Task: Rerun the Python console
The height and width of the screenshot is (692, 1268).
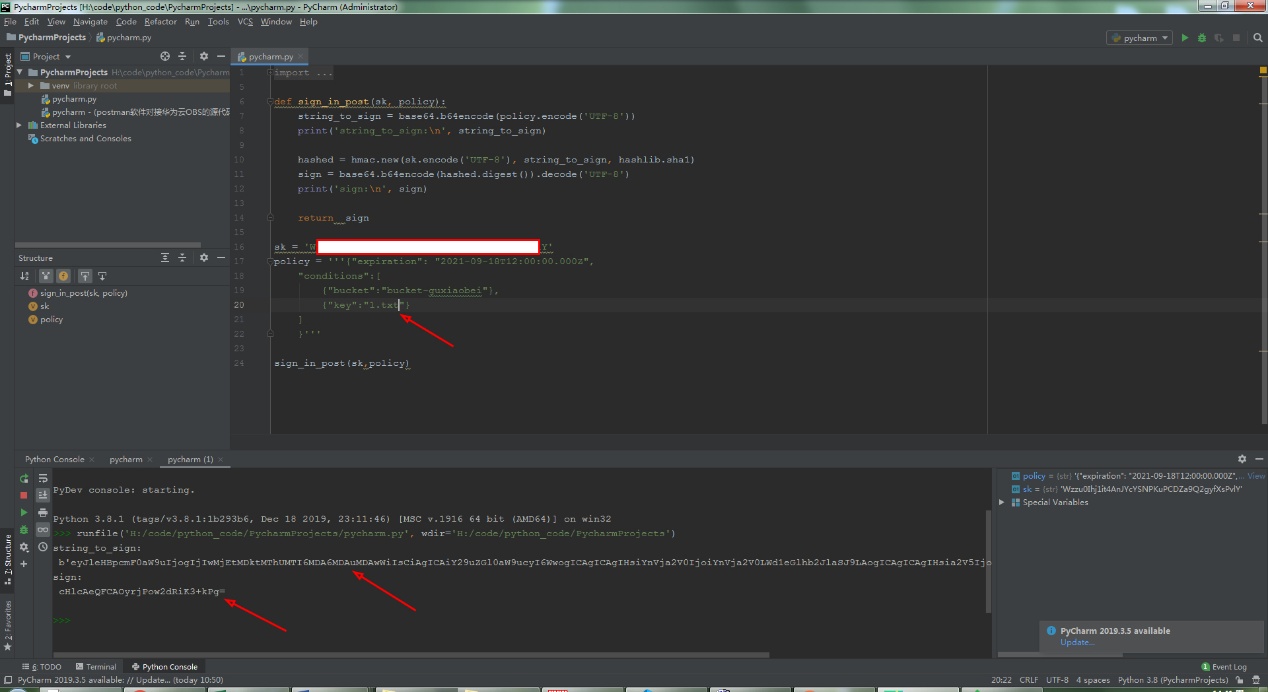Action: click(24, 478)
